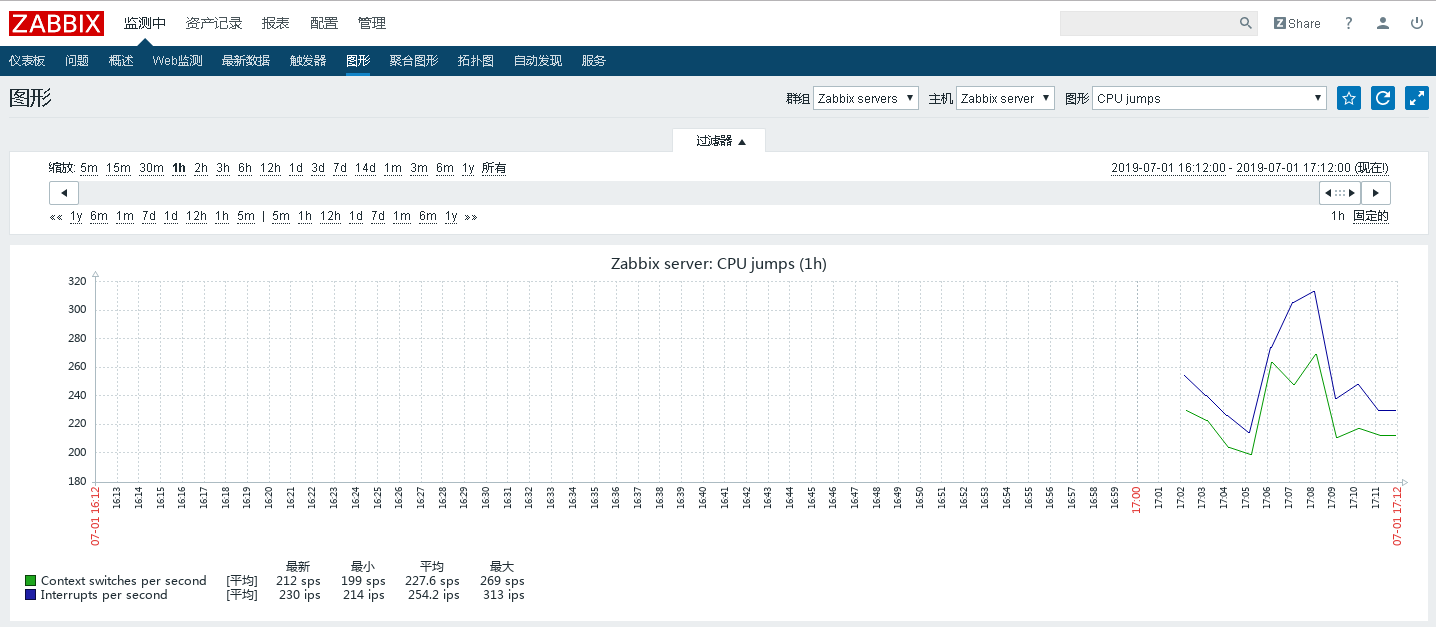Go to the 概述 submenu tab
1436x627 pixels.
click(121, 61)
